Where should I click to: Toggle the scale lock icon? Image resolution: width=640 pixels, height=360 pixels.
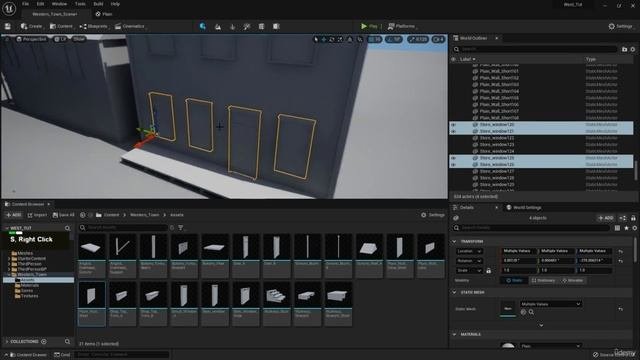pyautogui.click(x=488, y=270)
